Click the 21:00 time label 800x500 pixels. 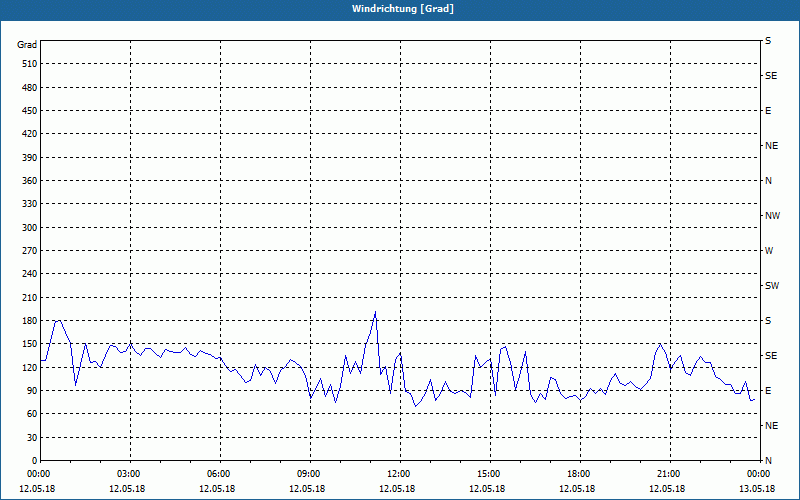coord(670,474)
